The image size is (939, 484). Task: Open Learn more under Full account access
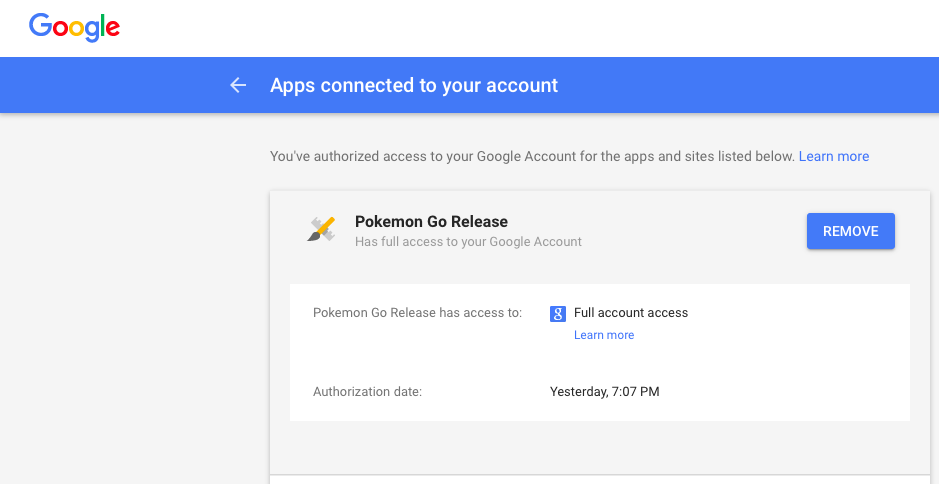603,335
